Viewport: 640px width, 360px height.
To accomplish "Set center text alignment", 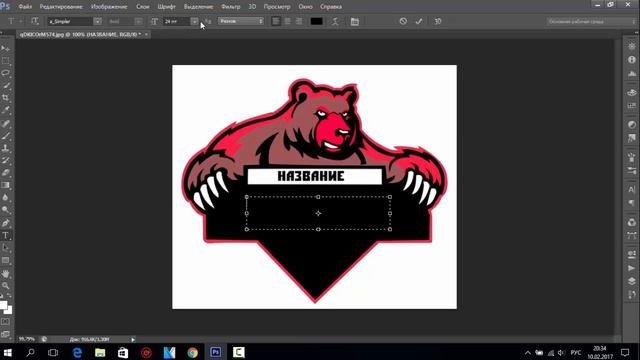I will pyautogui.click(x=288, y=21).
